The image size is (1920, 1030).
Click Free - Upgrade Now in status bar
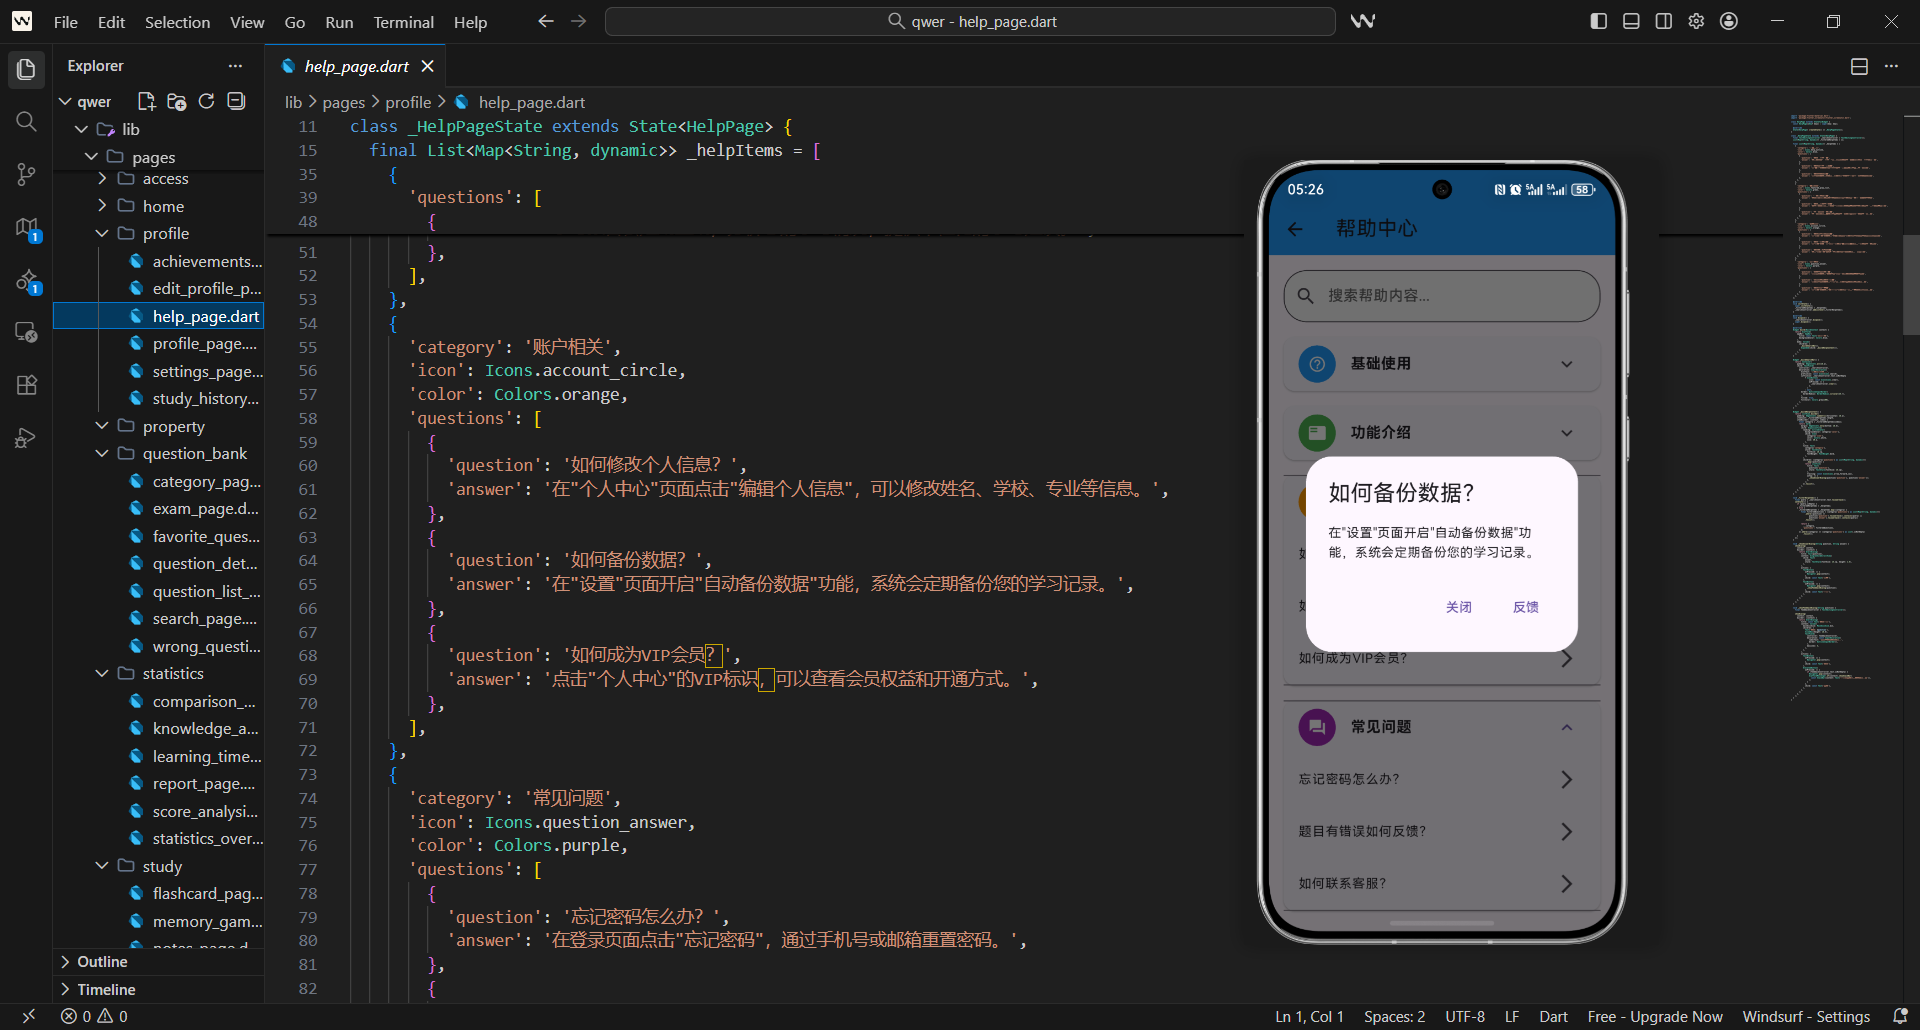[1655, 1016]
